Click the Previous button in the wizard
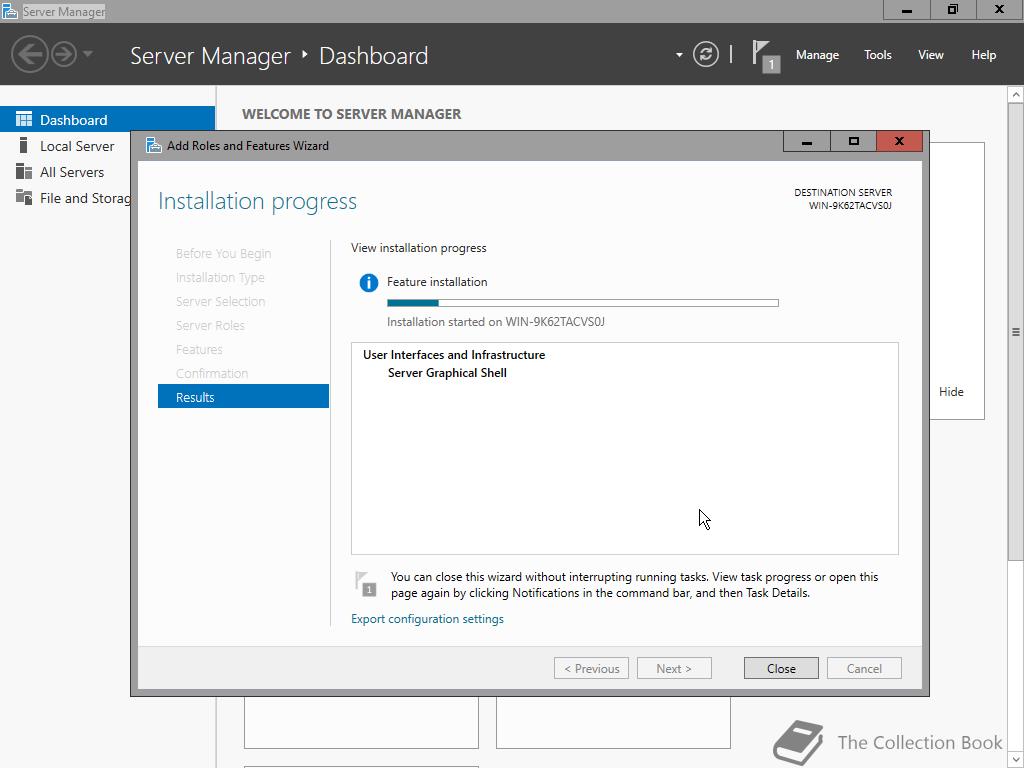 coord(592,668)
